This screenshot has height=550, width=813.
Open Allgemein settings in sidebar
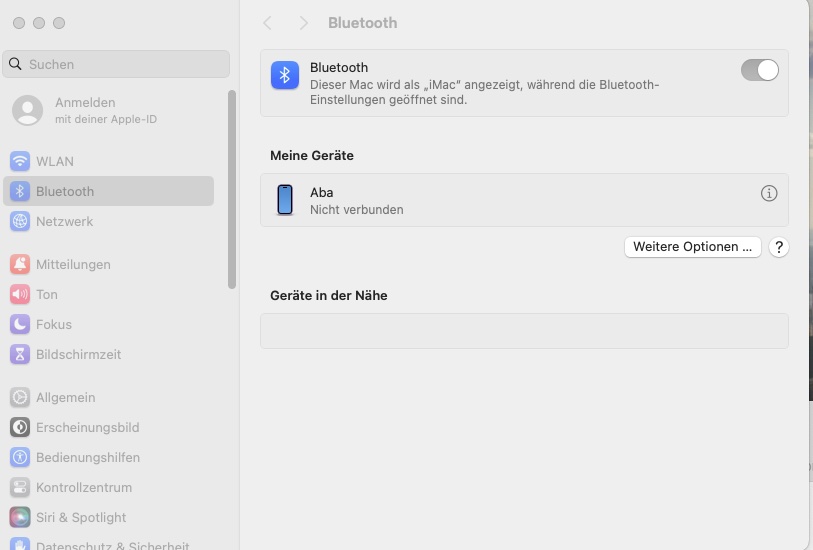point(65,397)
